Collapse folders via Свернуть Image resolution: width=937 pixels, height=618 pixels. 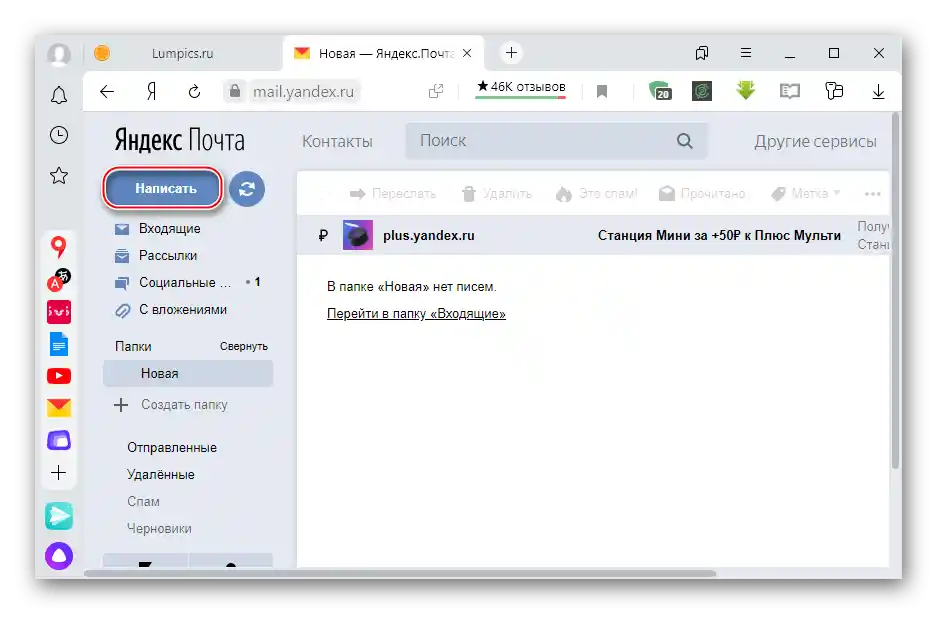pyautogui.click(x=243, y=346)
